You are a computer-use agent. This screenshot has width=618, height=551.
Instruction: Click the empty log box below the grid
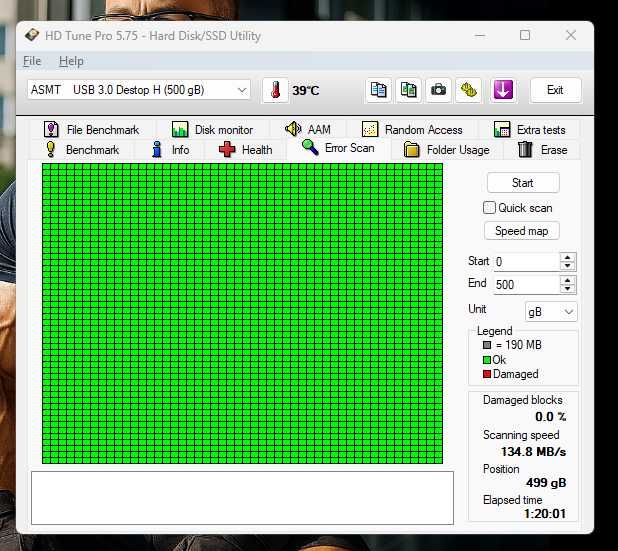pos(242,498)
